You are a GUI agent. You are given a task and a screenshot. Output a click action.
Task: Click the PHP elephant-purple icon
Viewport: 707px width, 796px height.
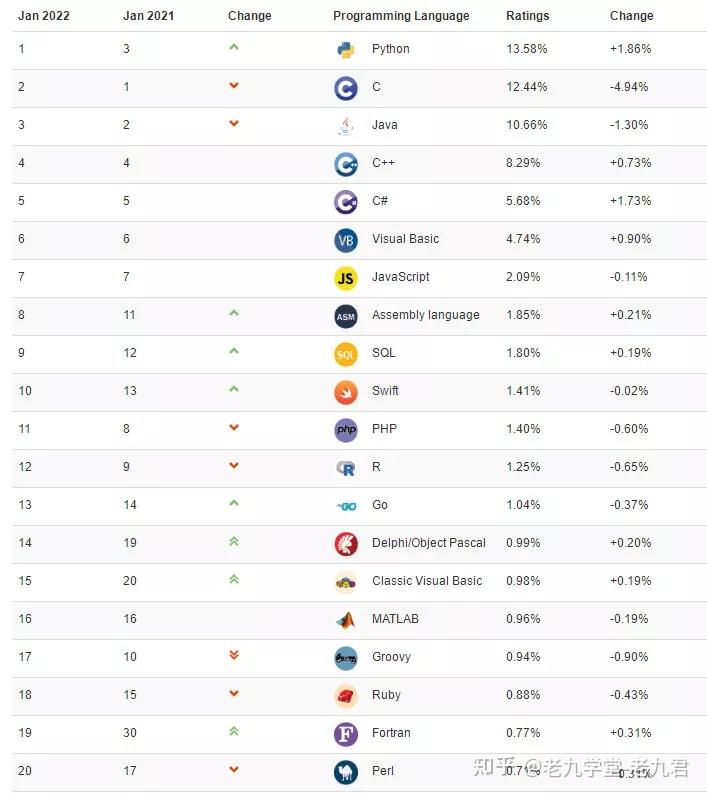pos(346,430)
